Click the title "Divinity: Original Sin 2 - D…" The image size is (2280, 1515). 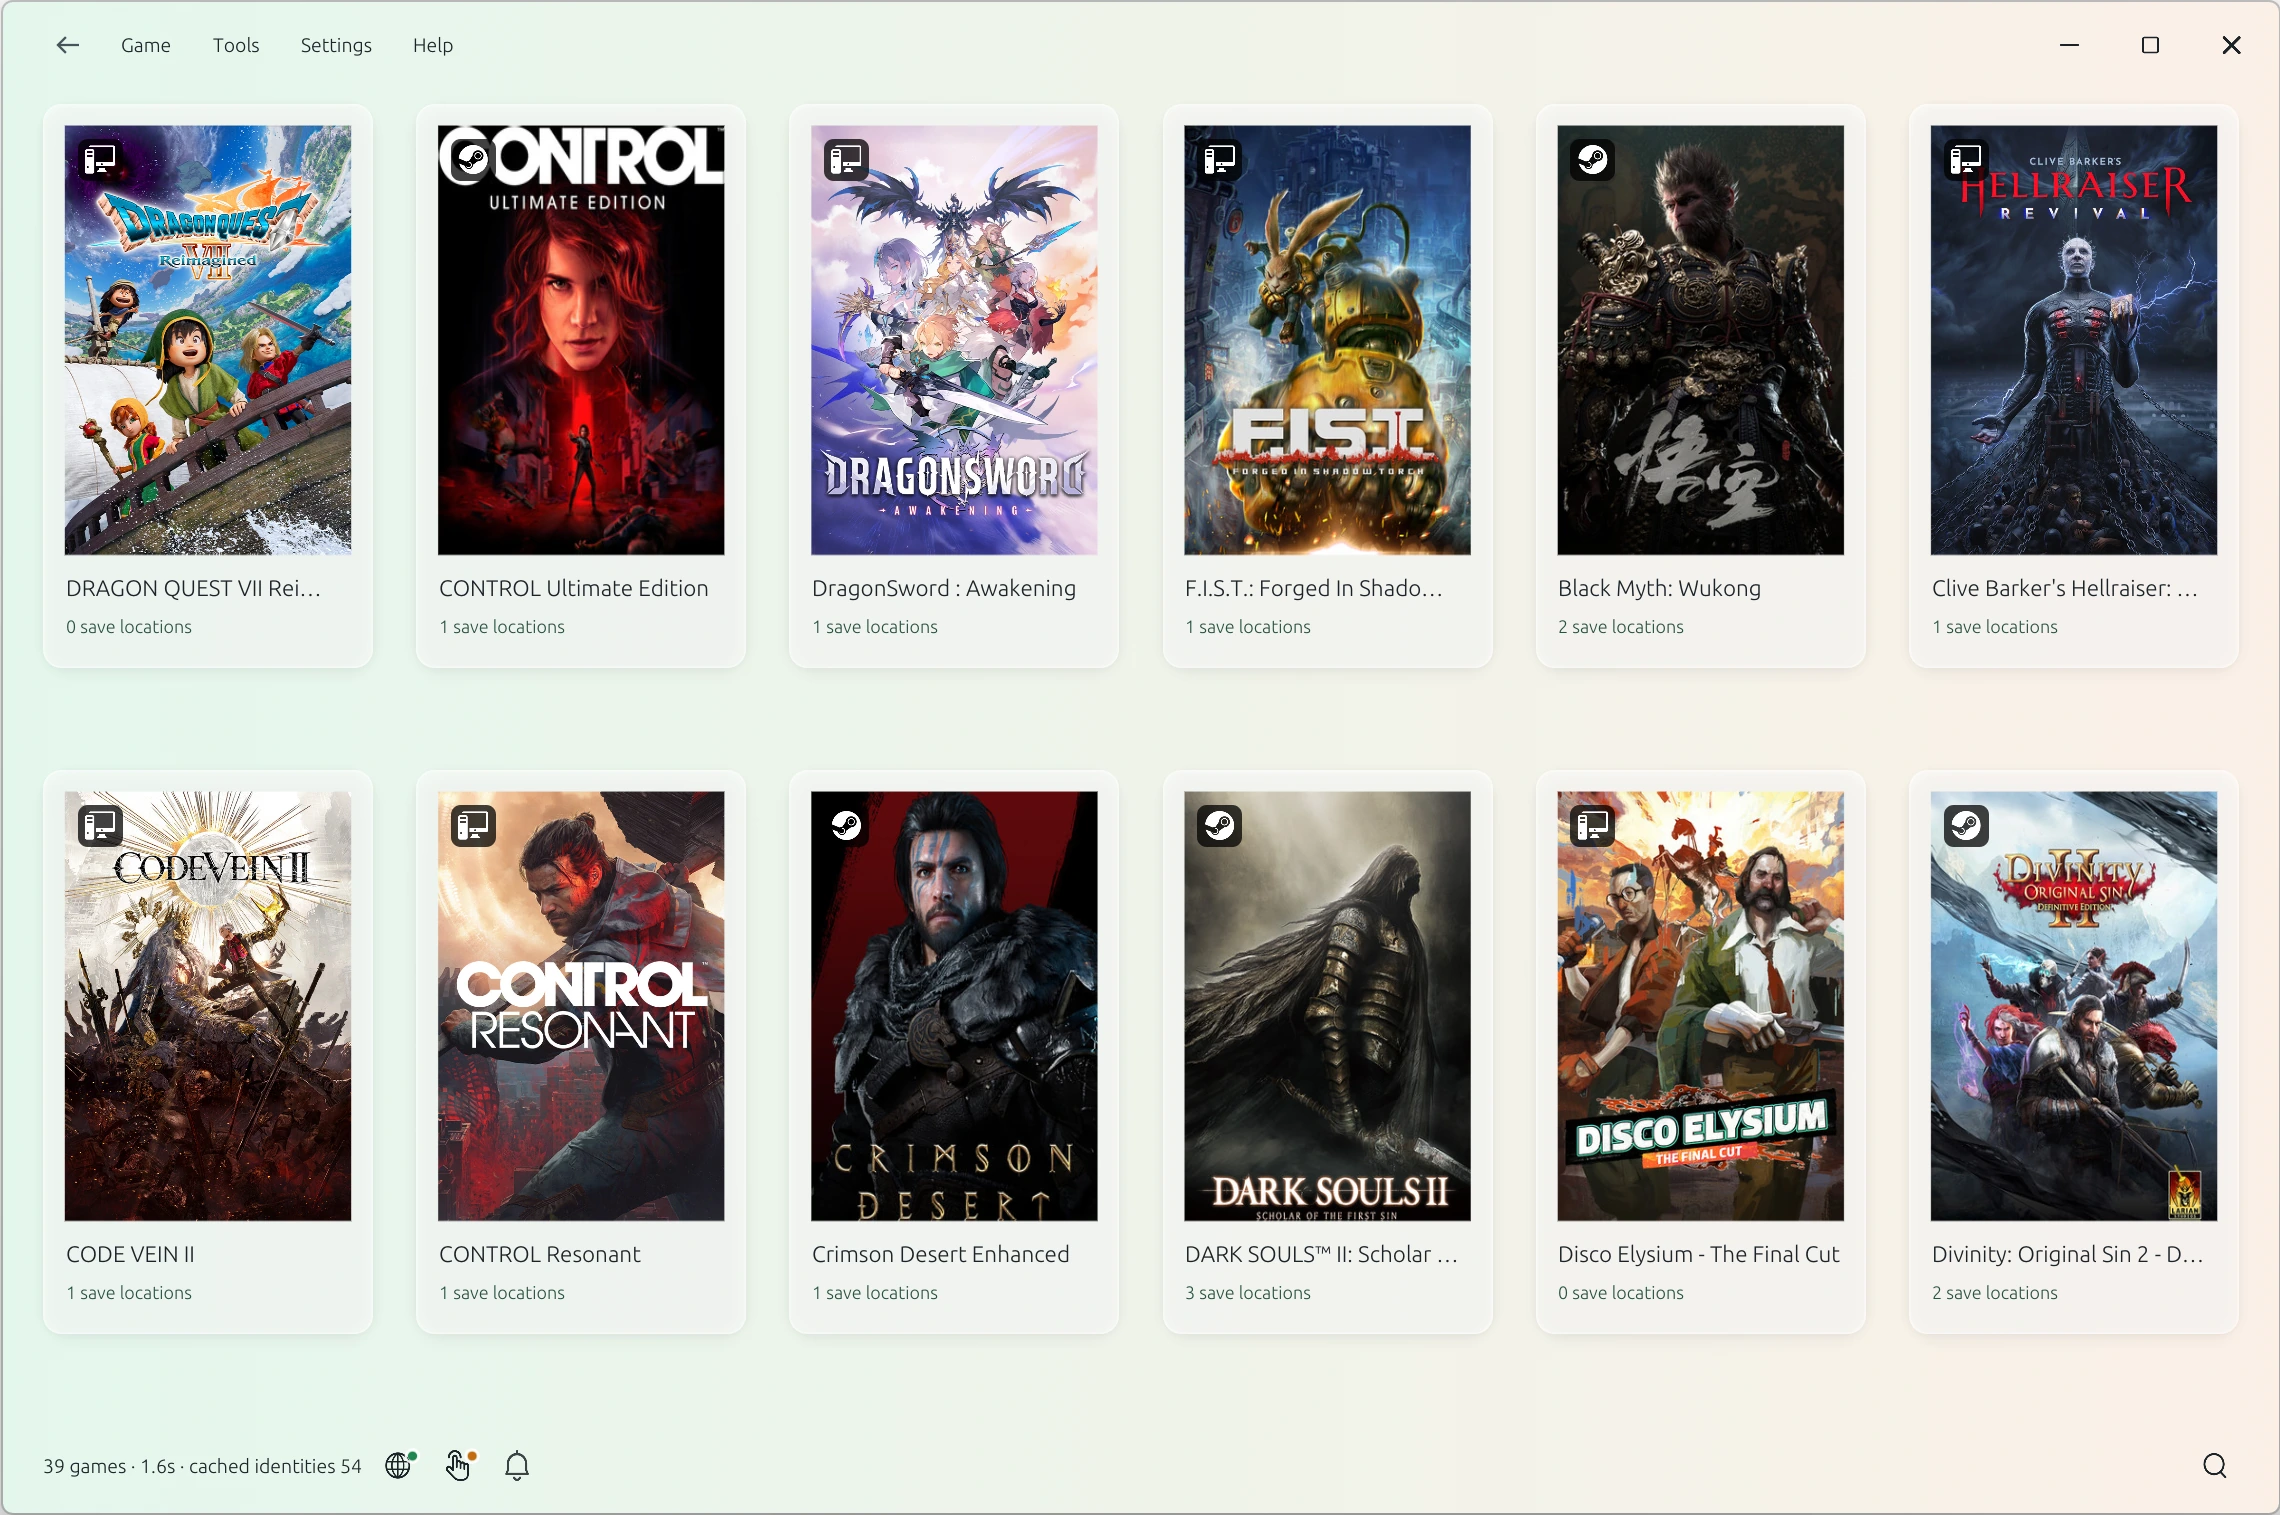(2068, 1254)
